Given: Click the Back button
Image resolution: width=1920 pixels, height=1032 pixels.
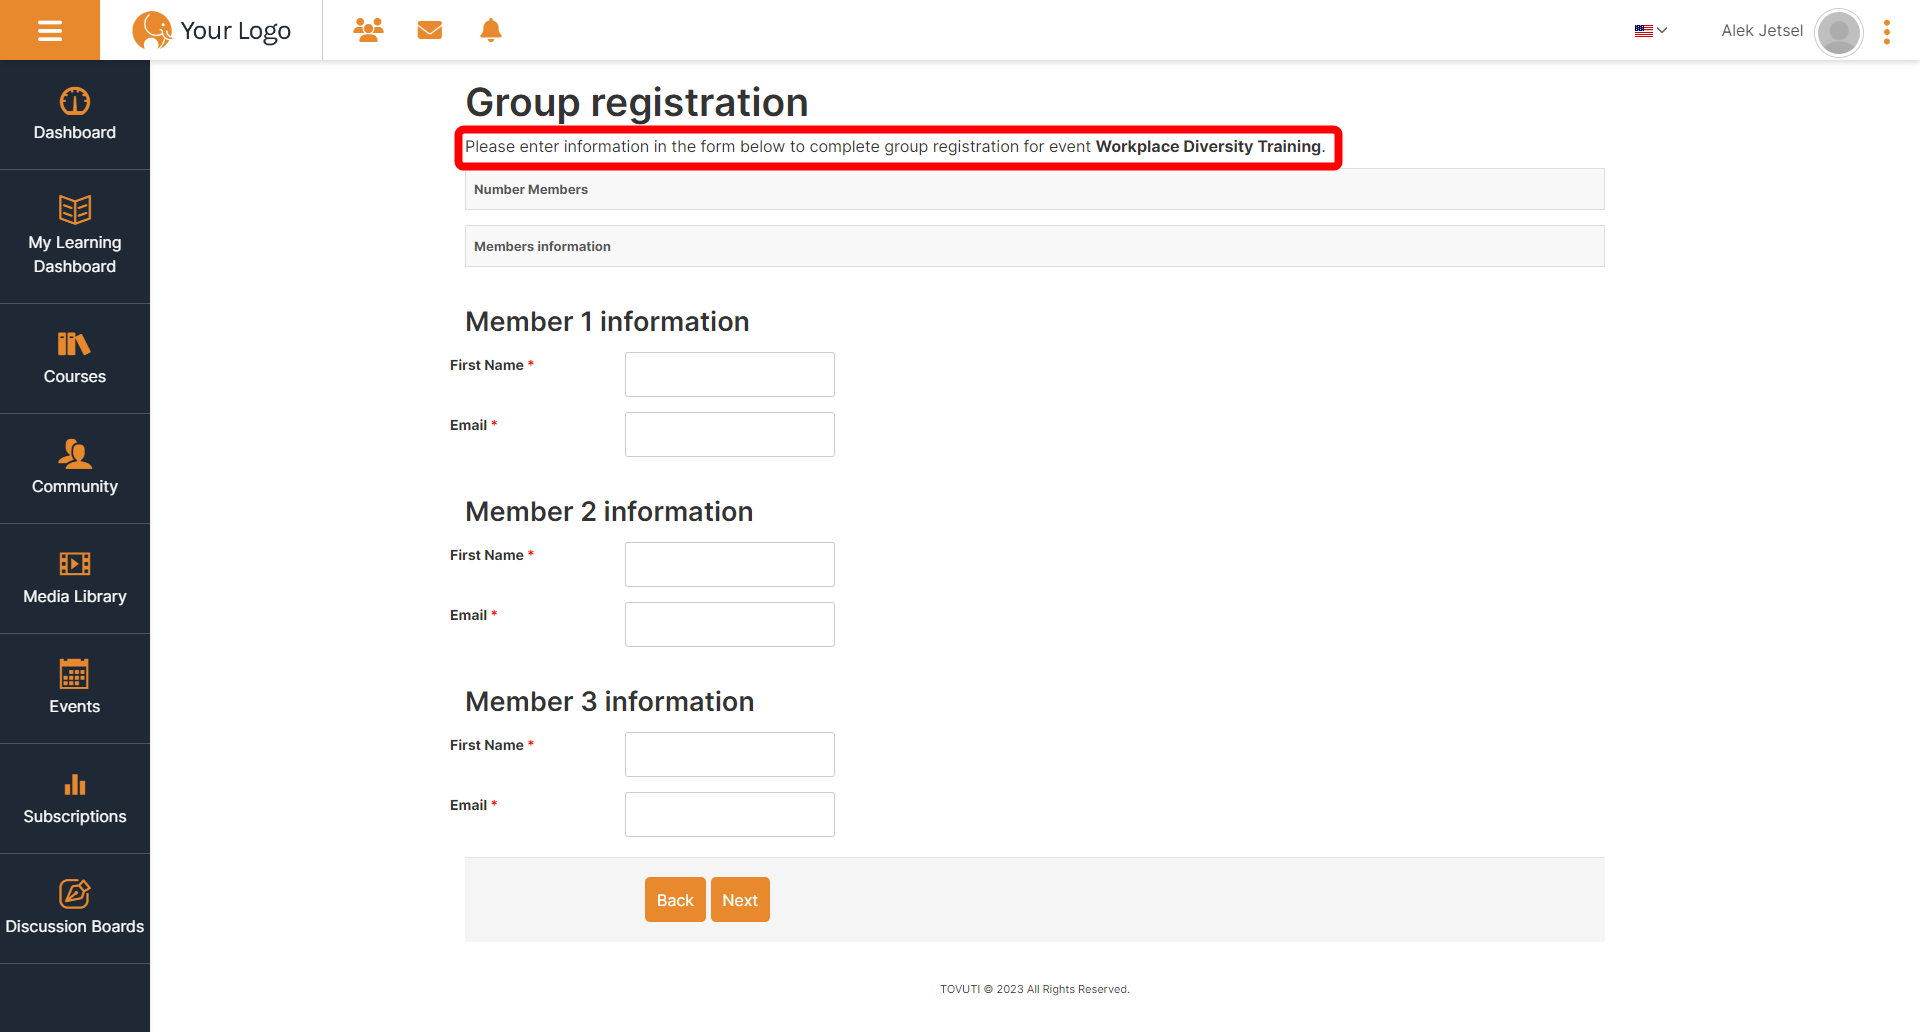Looking at the screenshot, I should (x=675, y=900).
